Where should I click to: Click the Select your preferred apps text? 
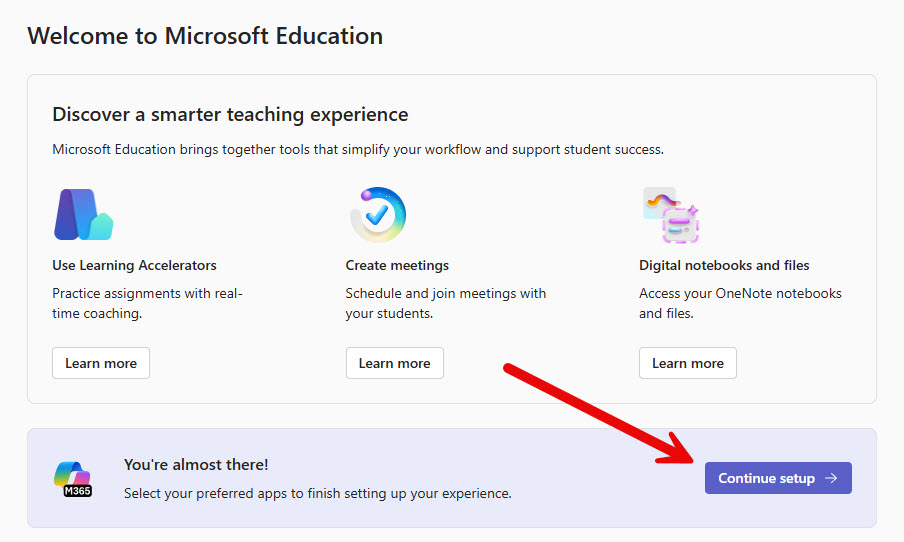pos(317,493)
